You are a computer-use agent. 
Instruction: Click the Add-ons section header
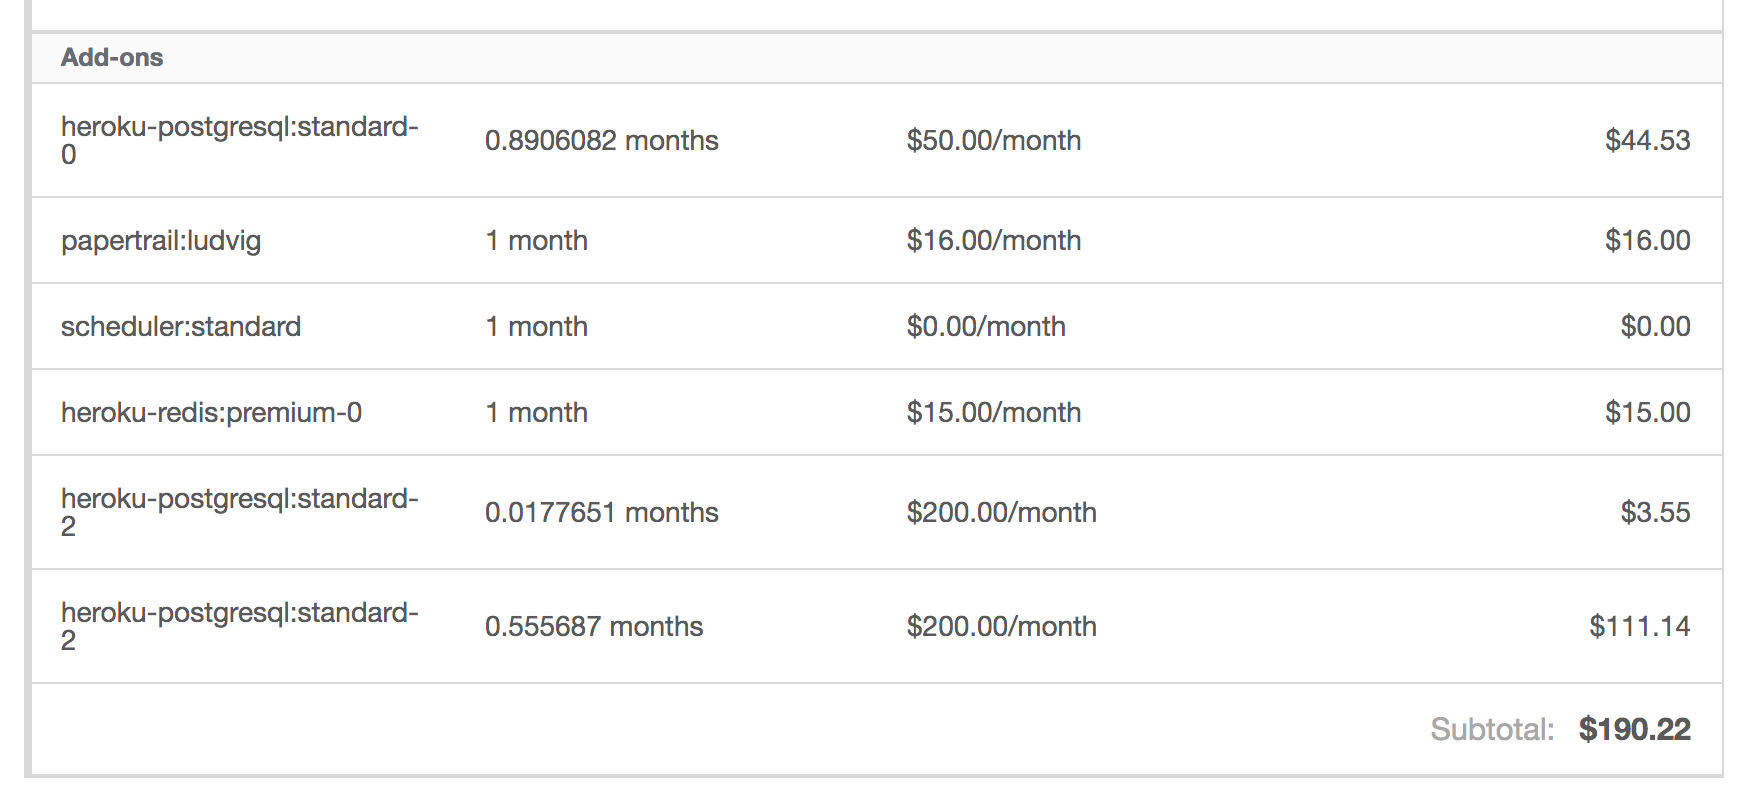pyautogui.click(x=112, y=58)
